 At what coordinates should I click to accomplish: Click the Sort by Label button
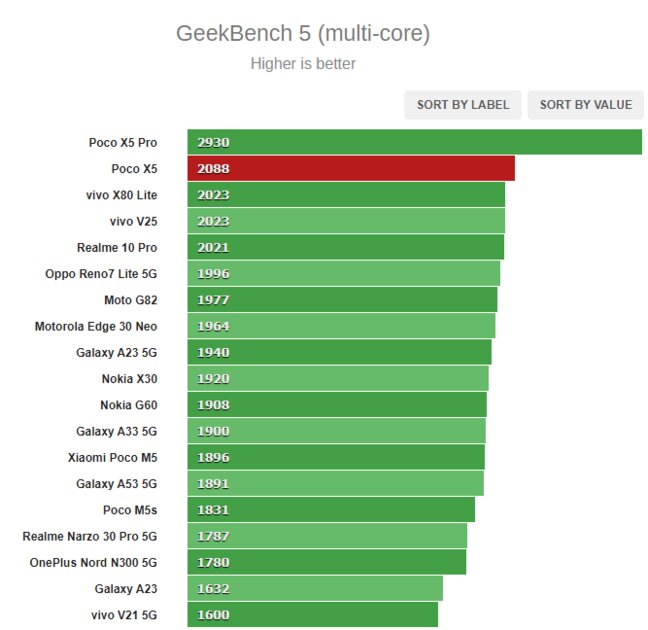[463, 105]
